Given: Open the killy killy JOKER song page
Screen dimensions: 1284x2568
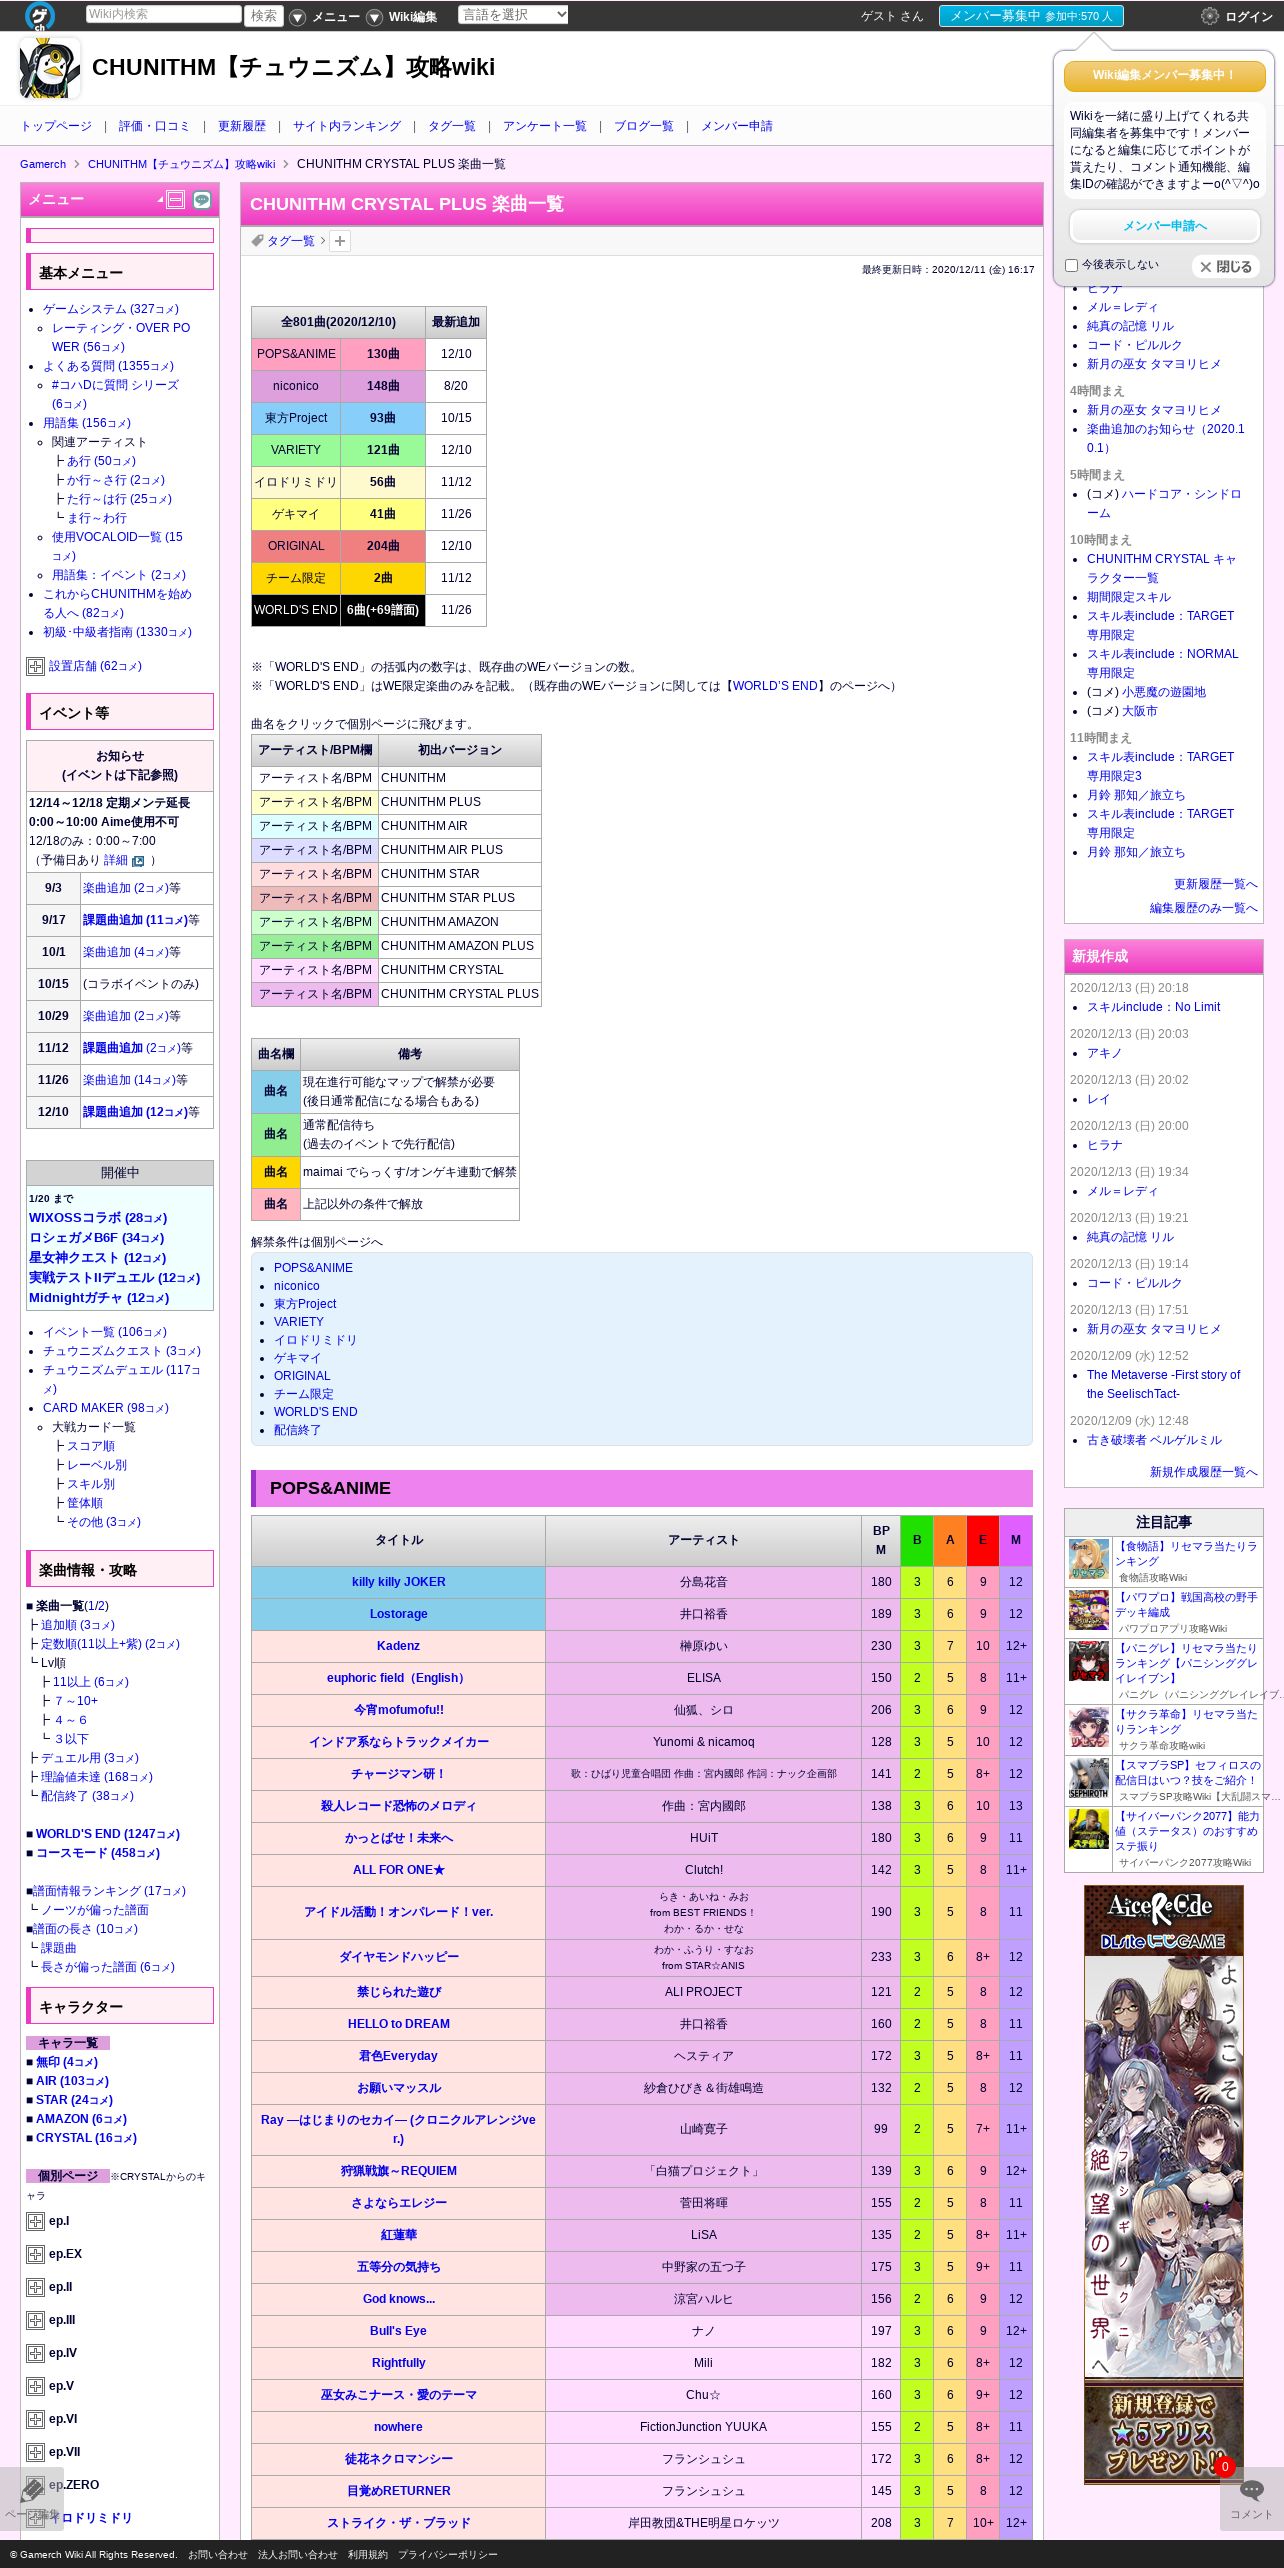Looking at the screenshot, I should [399, 1582].
